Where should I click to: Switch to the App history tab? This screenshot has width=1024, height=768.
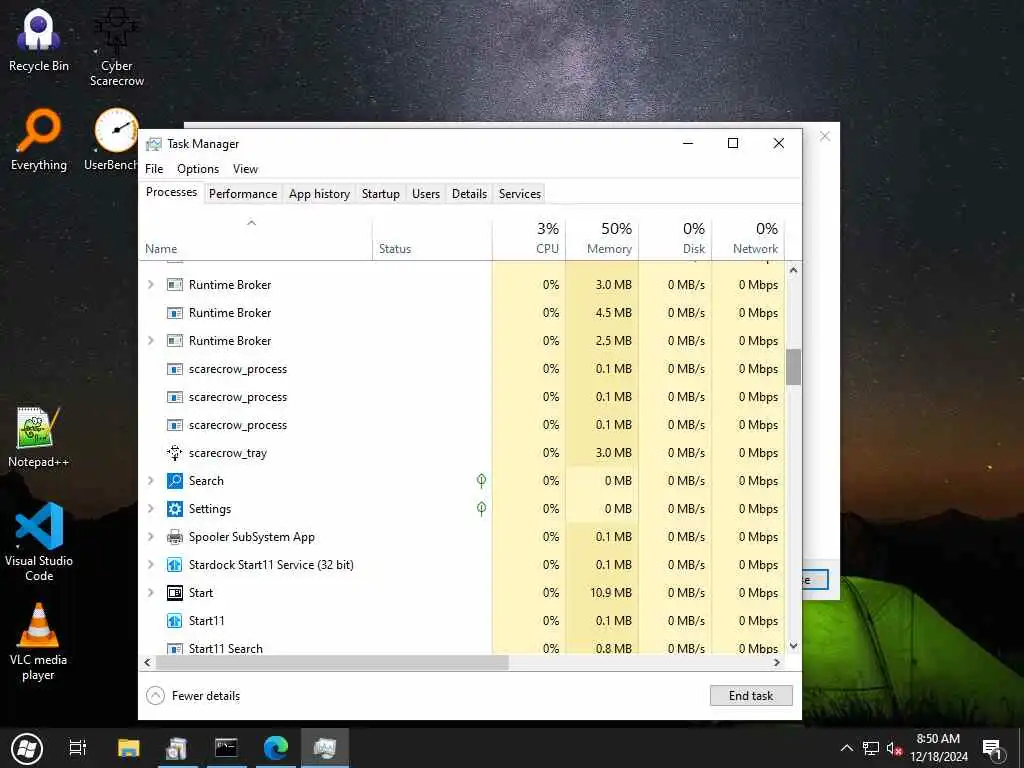(x=319, y=194)
